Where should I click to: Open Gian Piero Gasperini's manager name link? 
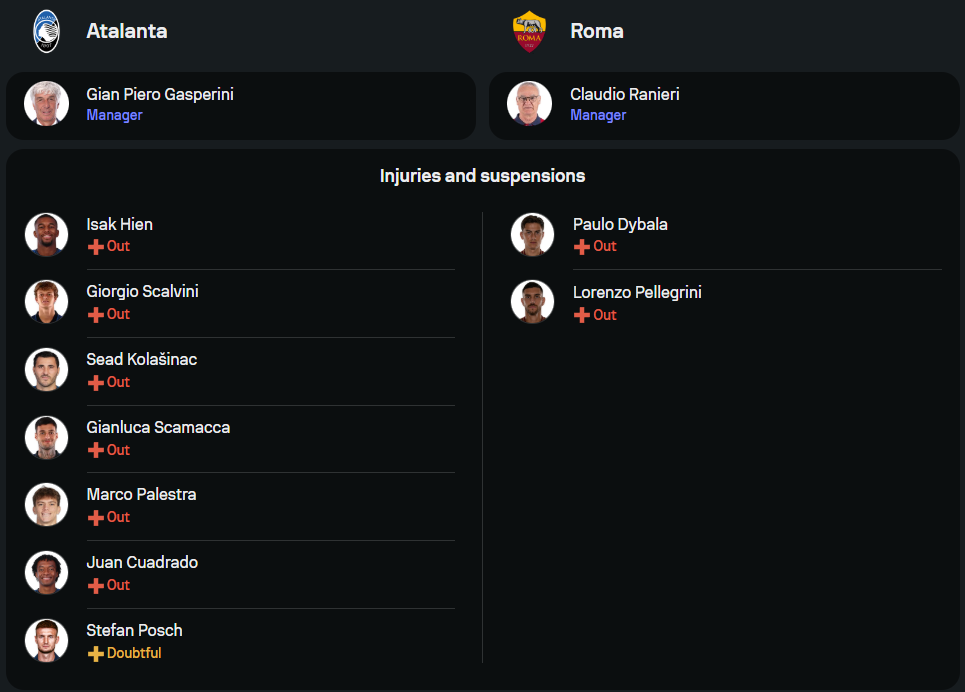click(160, 94)
